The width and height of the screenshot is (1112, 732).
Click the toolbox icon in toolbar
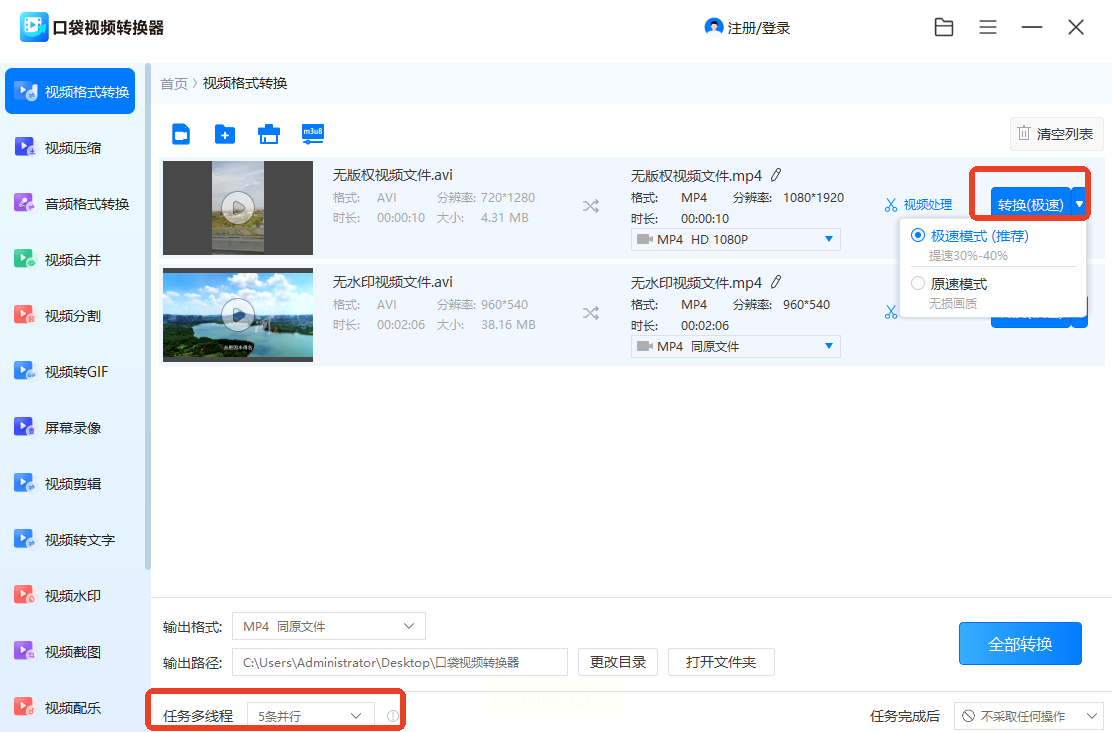pyautogui.click(x=269, y=134)
